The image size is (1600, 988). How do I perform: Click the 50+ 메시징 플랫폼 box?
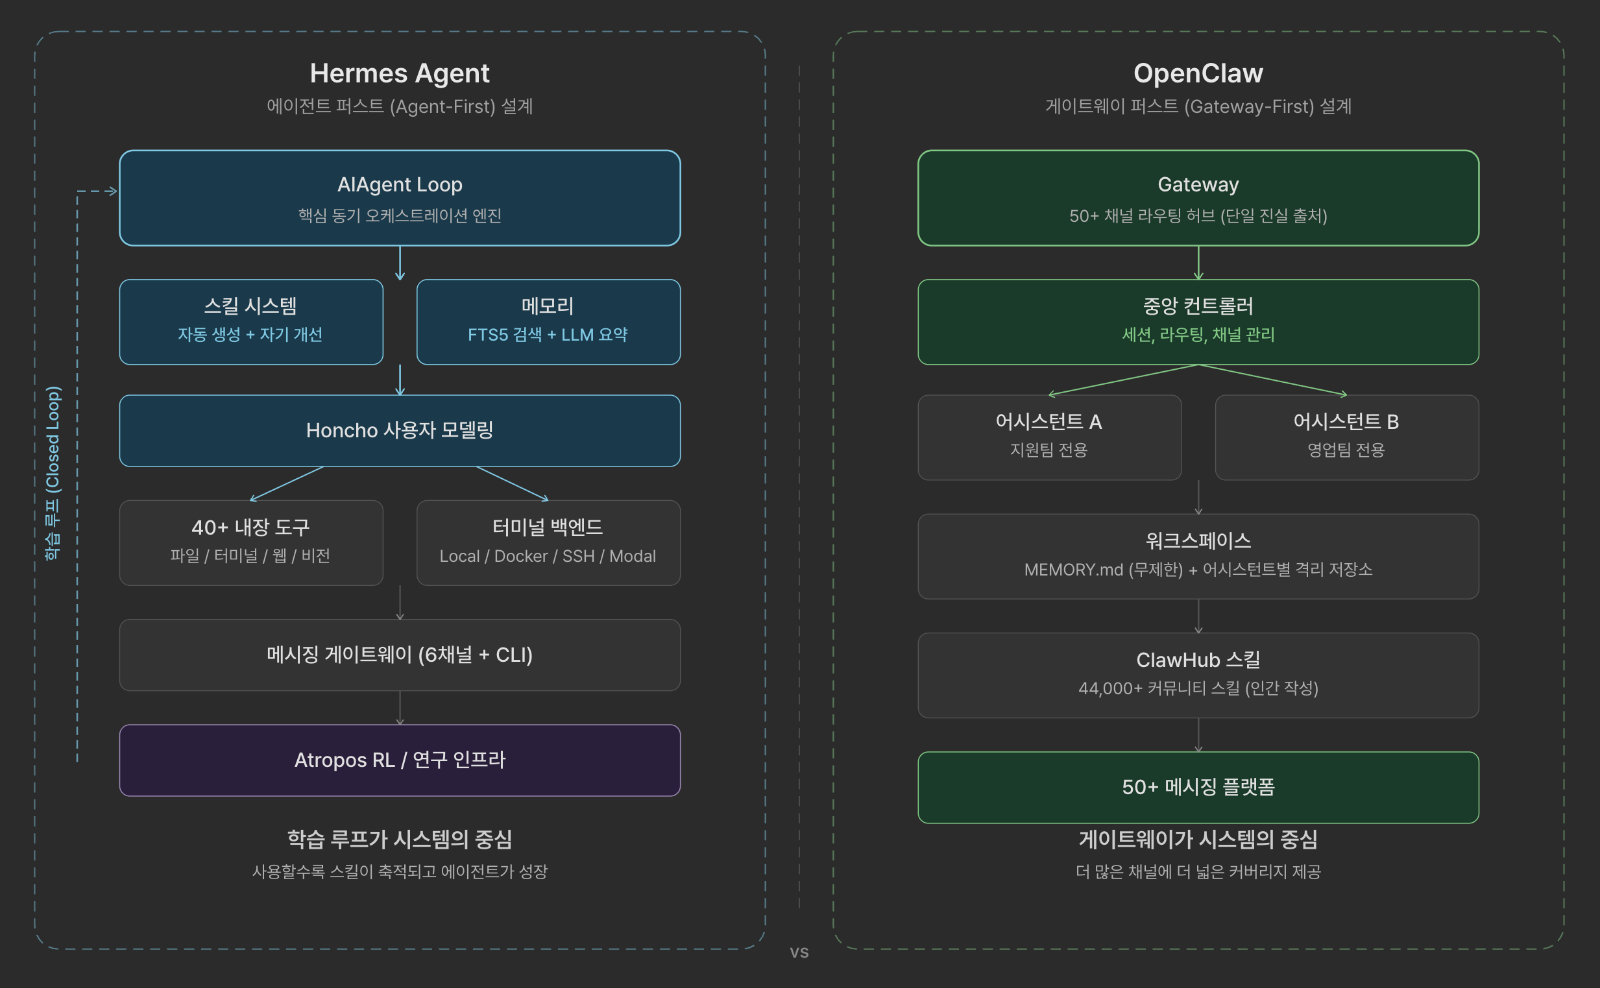[1198, 786]
